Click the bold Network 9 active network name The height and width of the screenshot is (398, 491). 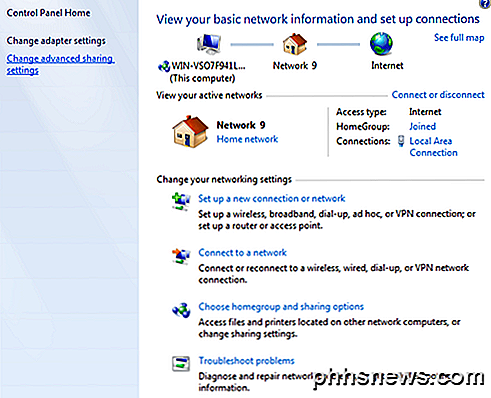click(241, 125)
